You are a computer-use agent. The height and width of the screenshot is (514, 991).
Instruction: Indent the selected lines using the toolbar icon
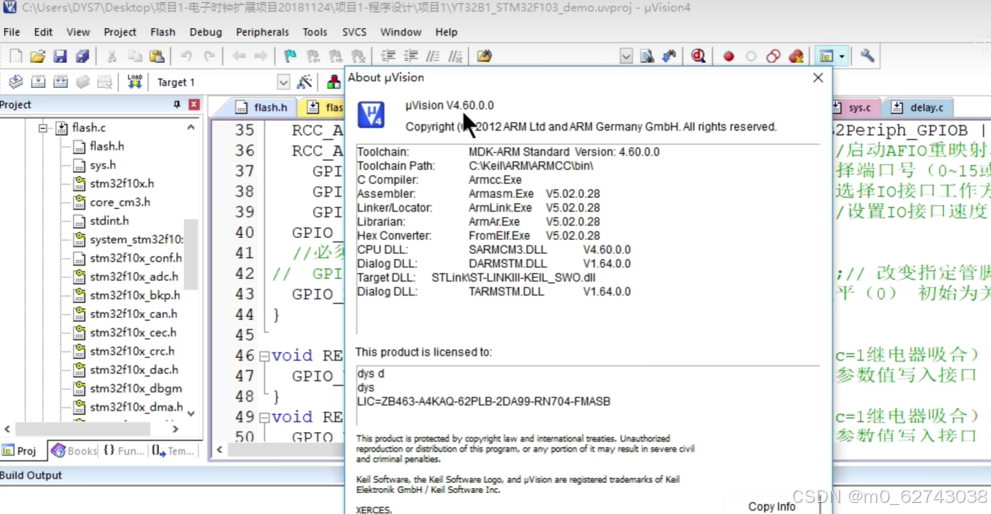[388, 56]
